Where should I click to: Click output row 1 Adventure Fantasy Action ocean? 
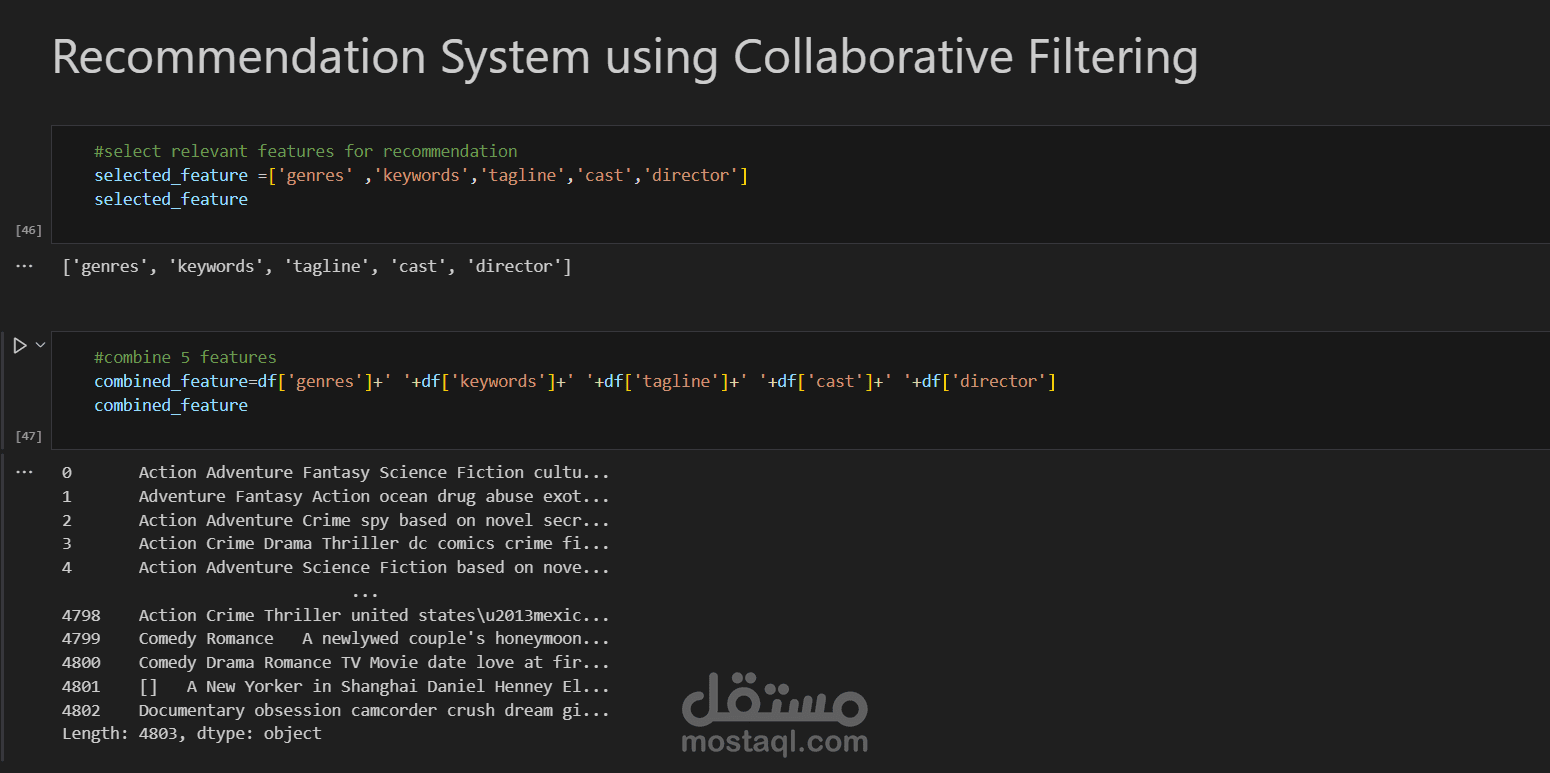[336, 496]
